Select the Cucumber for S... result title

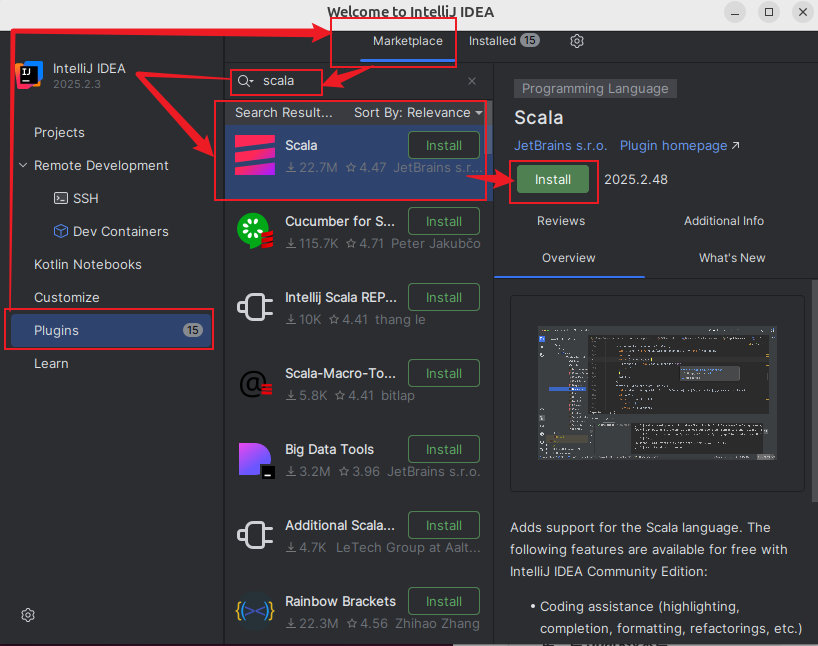point(340,221)
